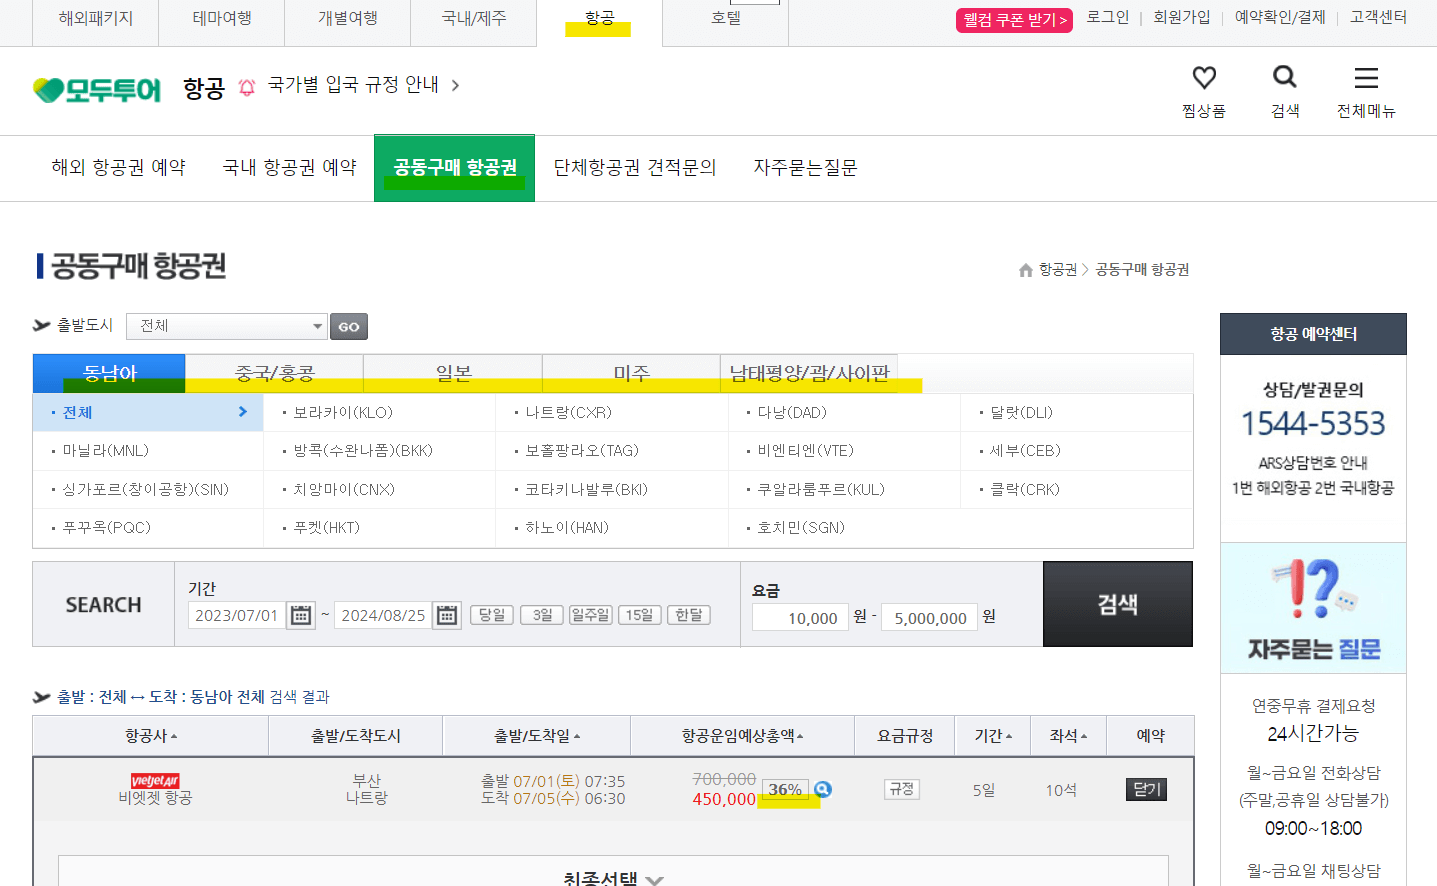The width and height of the screenshot is (1437, 886).
Task: Open the calendar icon beside 2024/08/25
Action: pos(445,615)
